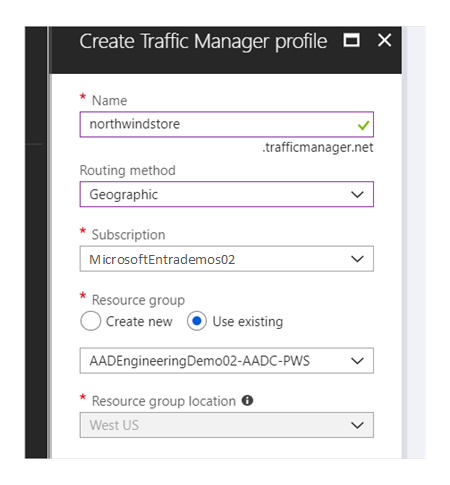Close the Create Traffic Manager profile blade
This screenshot has width=450, height=485.
tap(384, 40)
